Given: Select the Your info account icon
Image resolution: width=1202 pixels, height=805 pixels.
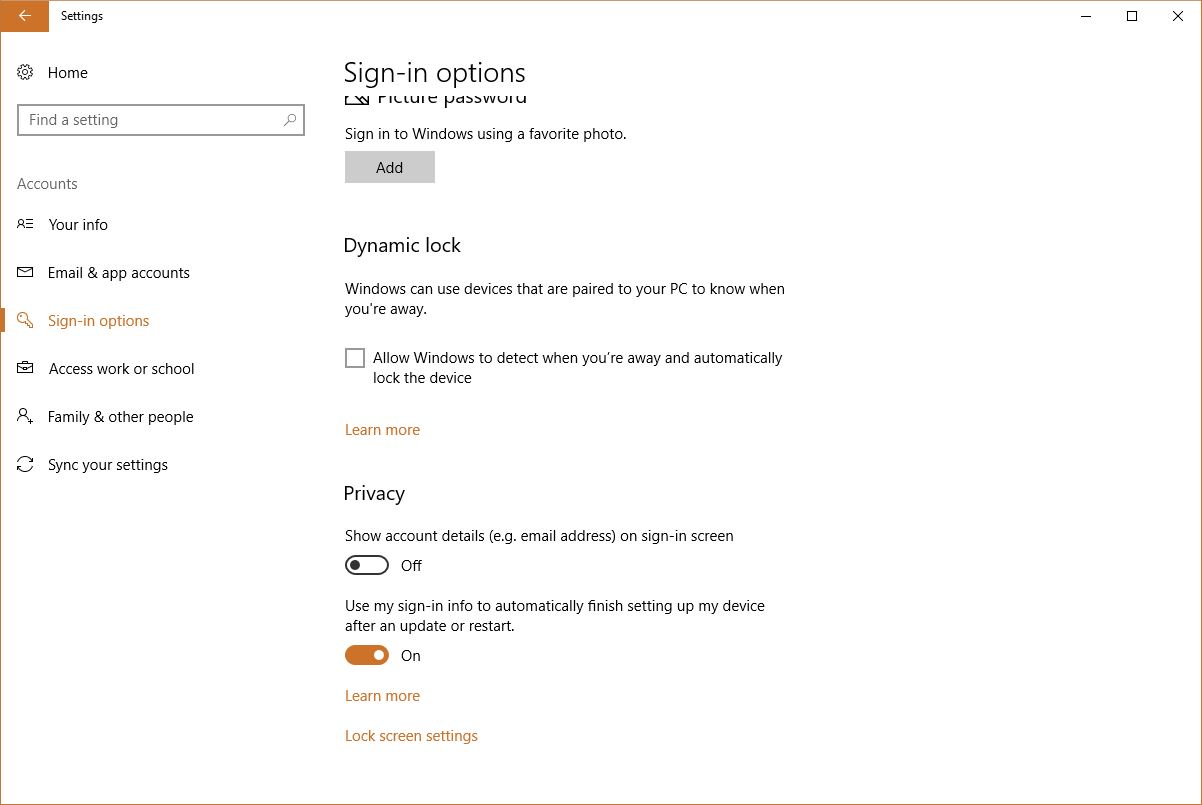Looking at the screenshot, I should [x=25, y=224].
